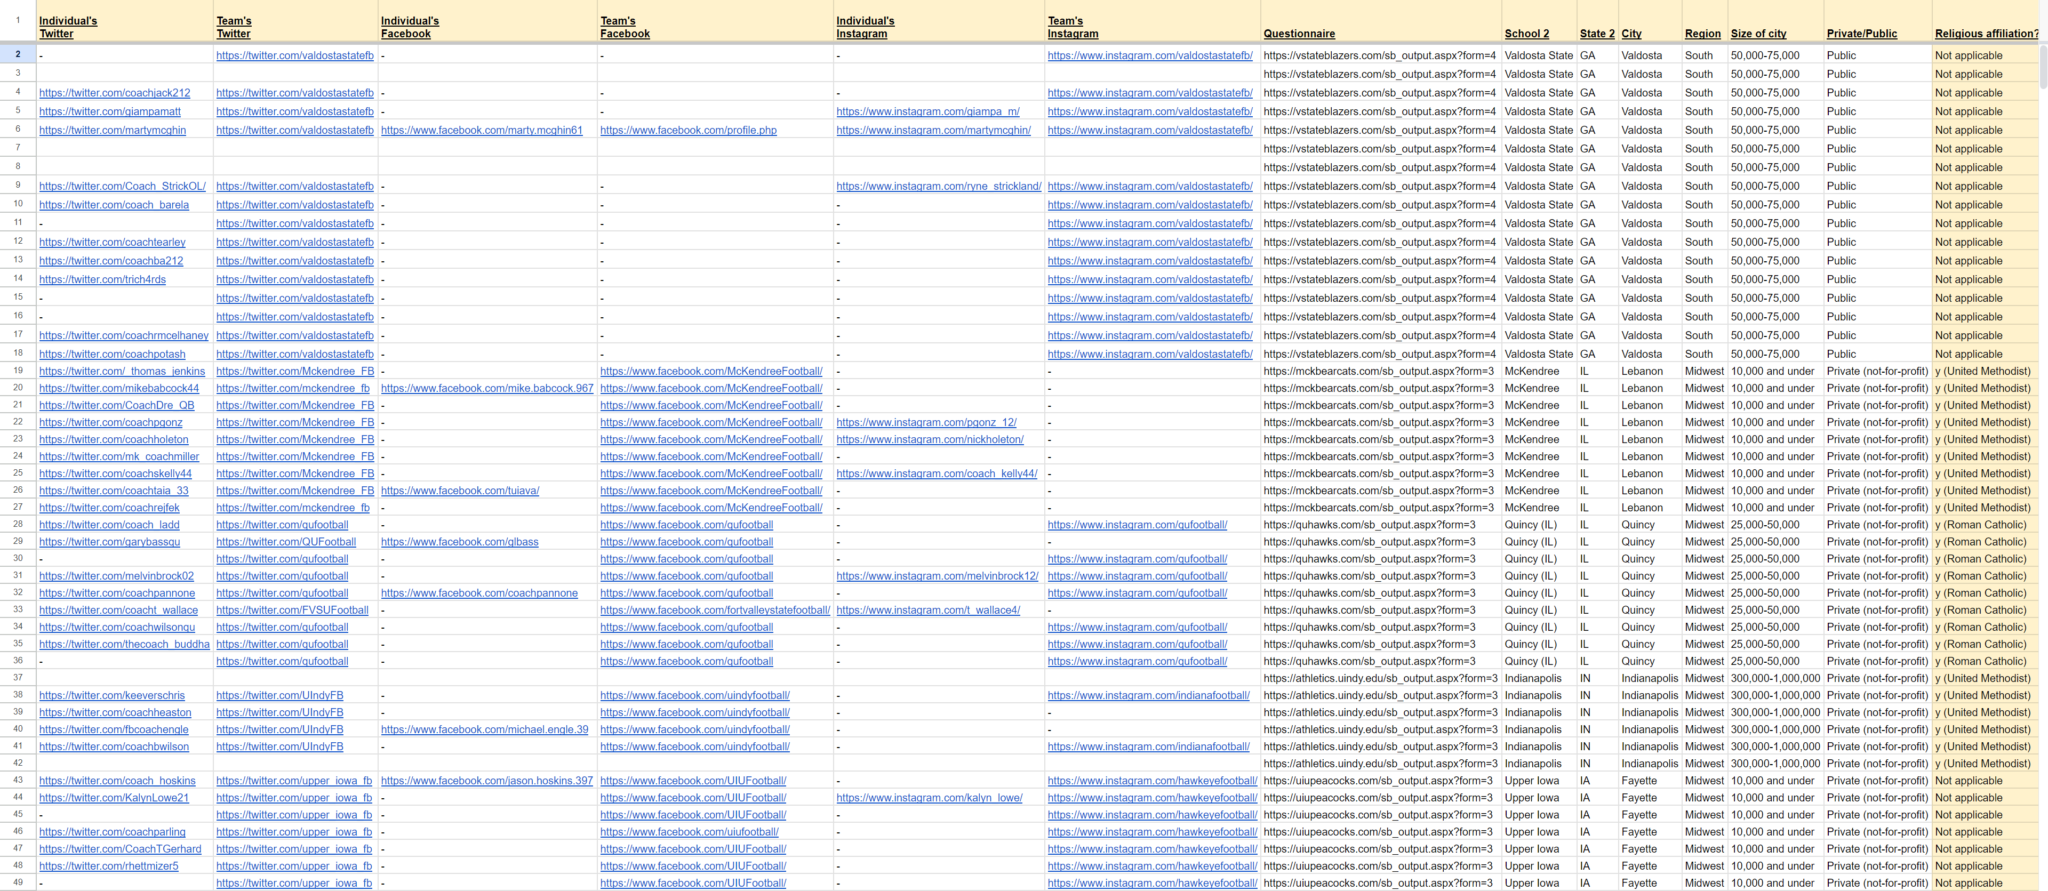Open the facebook.com/mike.babcock.967 link
2048x891 pixels.
(487, 388)
